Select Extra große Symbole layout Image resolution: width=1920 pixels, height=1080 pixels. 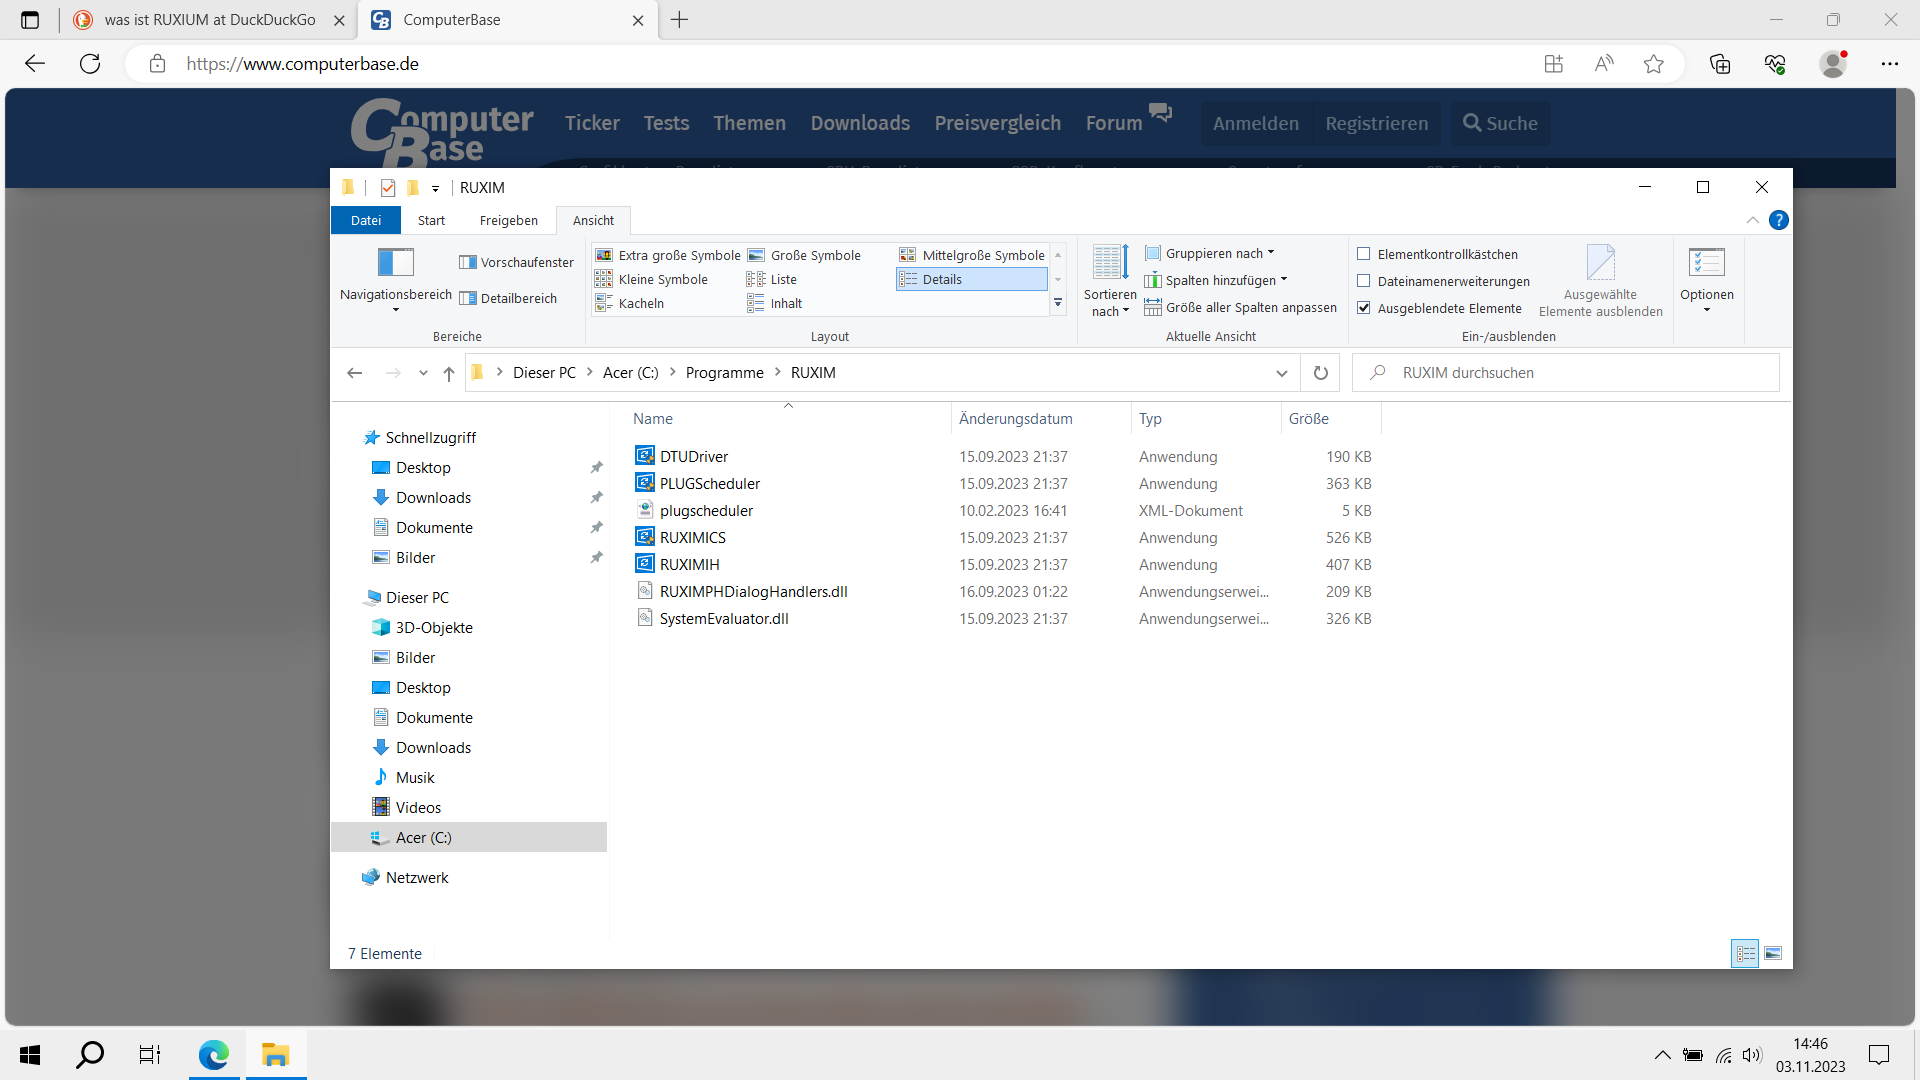pyautogui.click(x=669, y=255)
